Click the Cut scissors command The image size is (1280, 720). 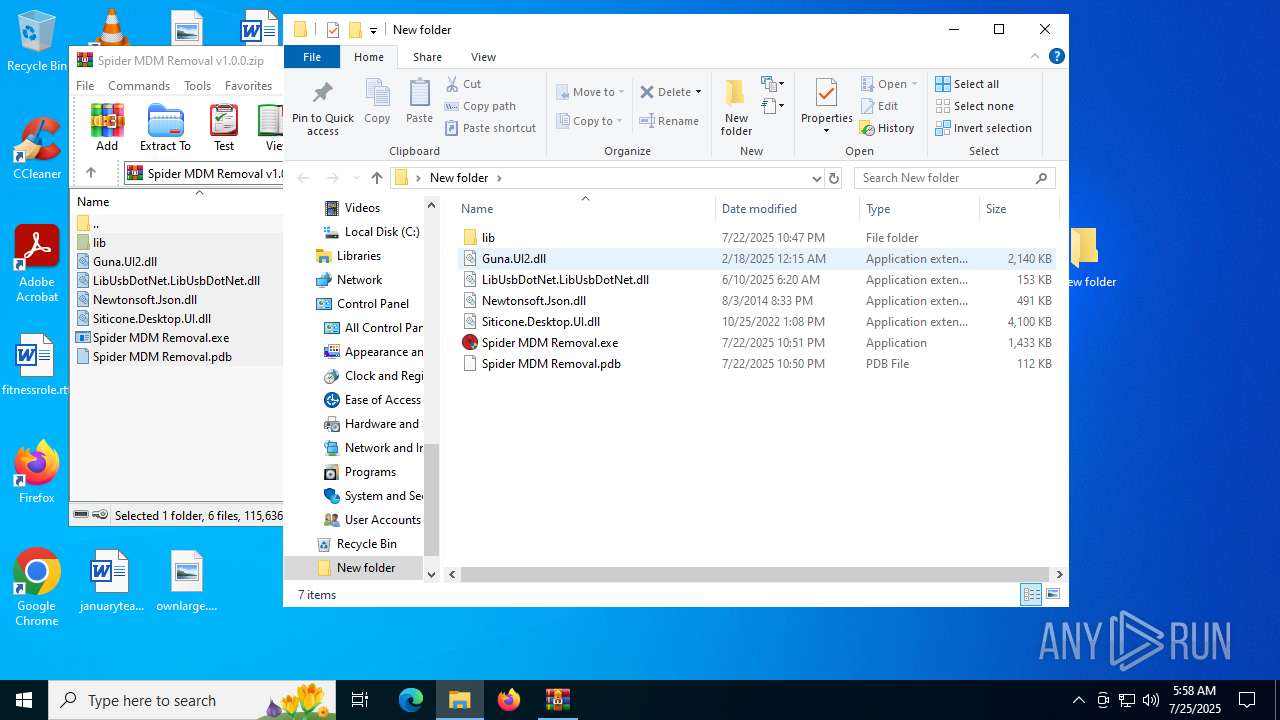[x=464, y=84]
